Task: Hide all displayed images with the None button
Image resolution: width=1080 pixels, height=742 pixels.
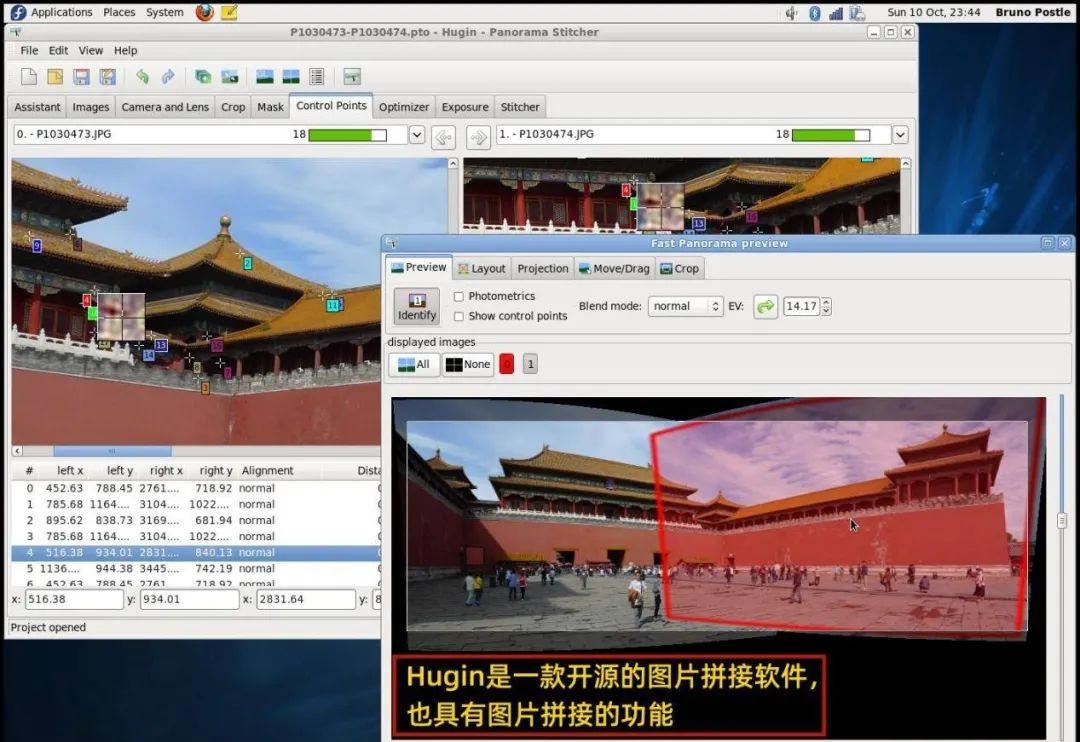Action: (468, 363)
